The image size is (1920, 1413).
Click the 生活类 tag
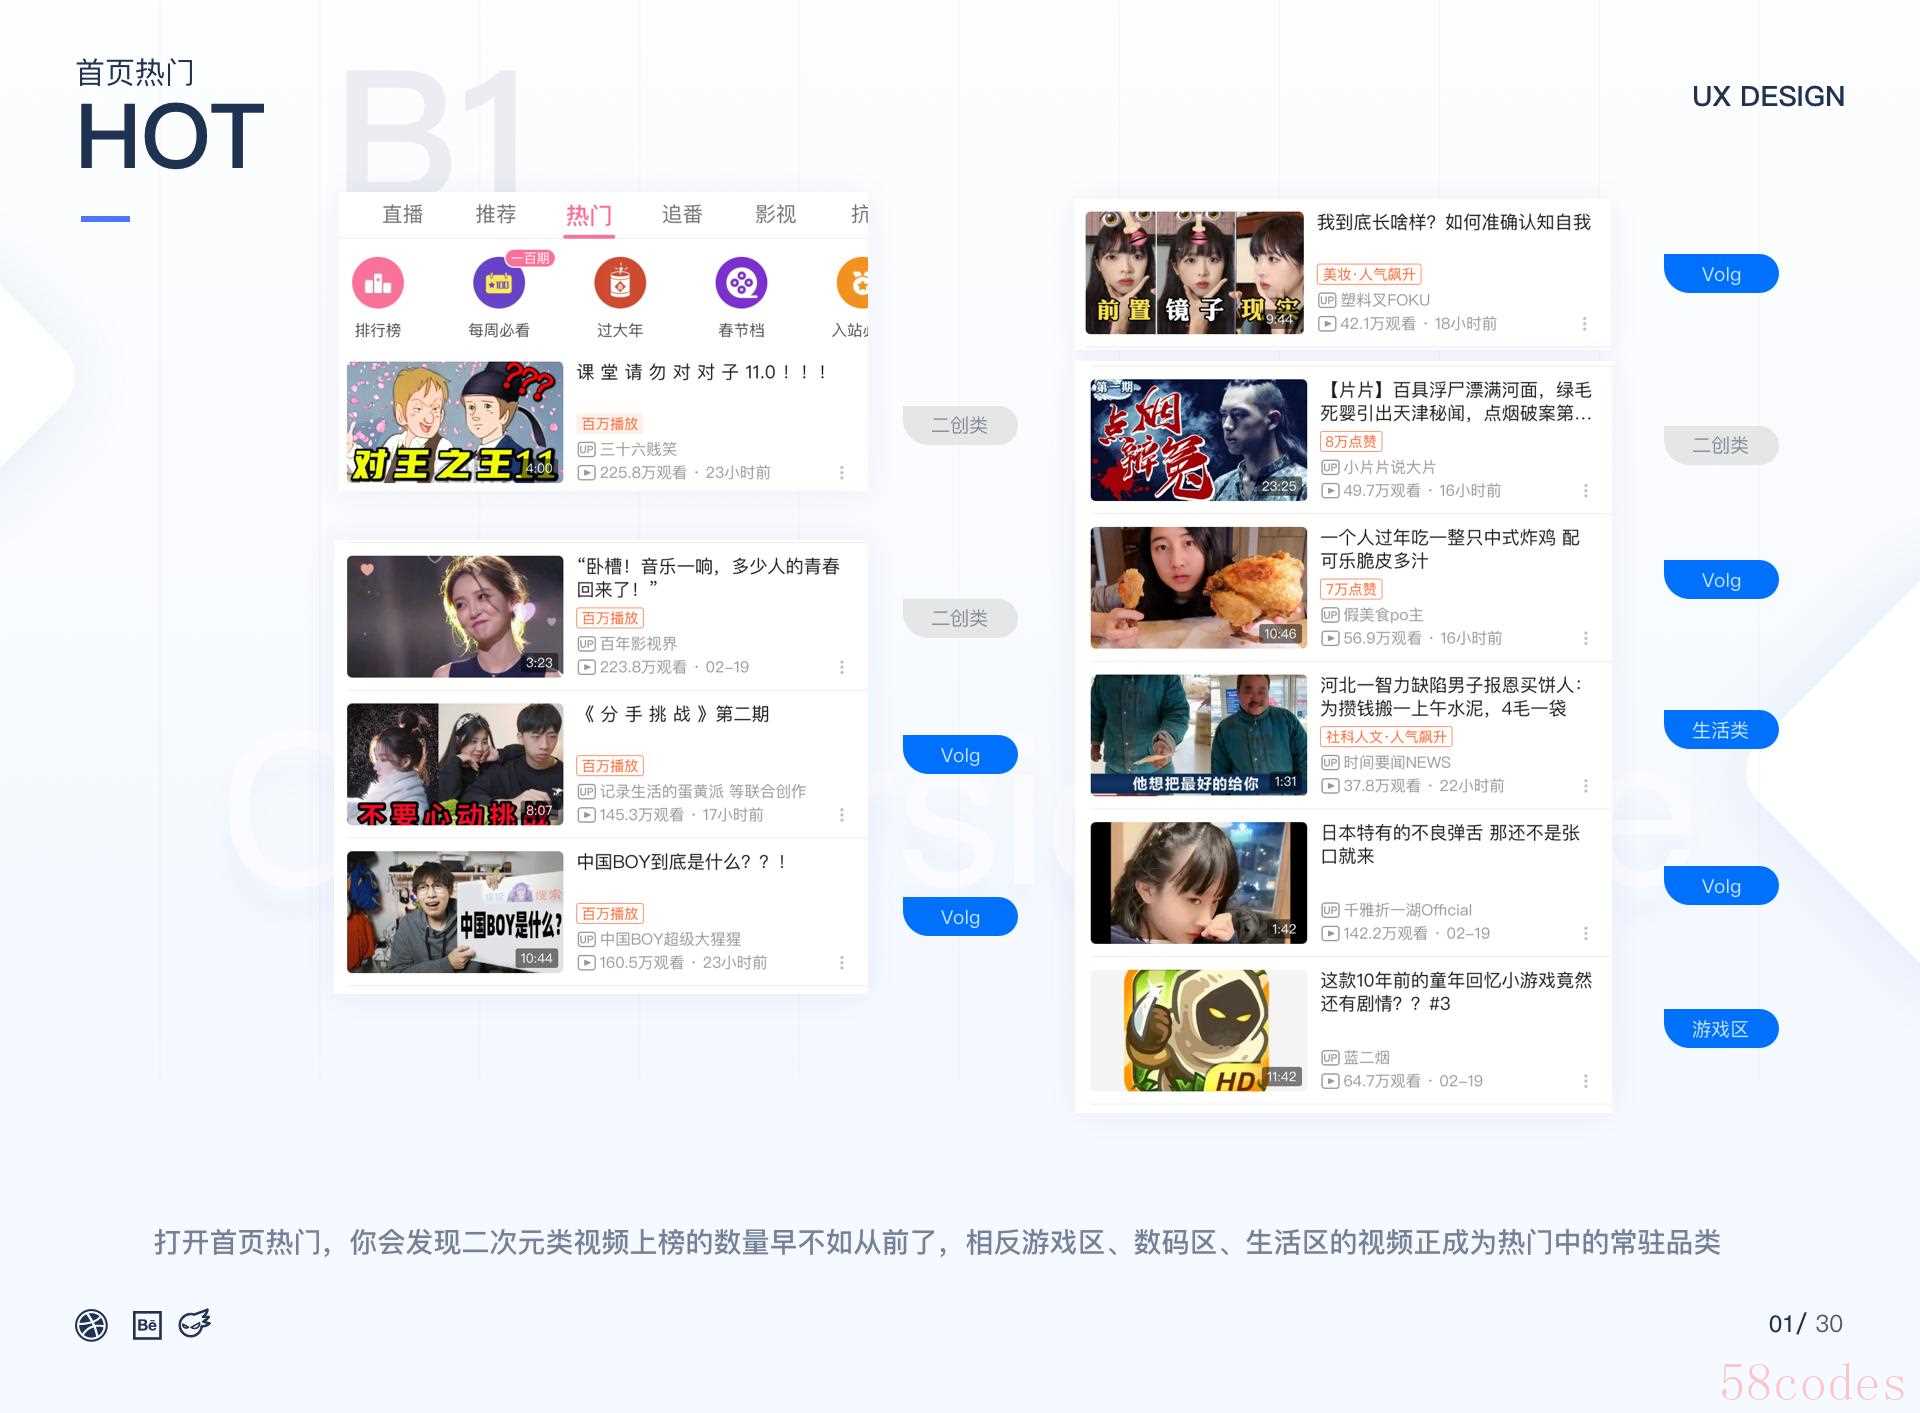(1721, 730)
